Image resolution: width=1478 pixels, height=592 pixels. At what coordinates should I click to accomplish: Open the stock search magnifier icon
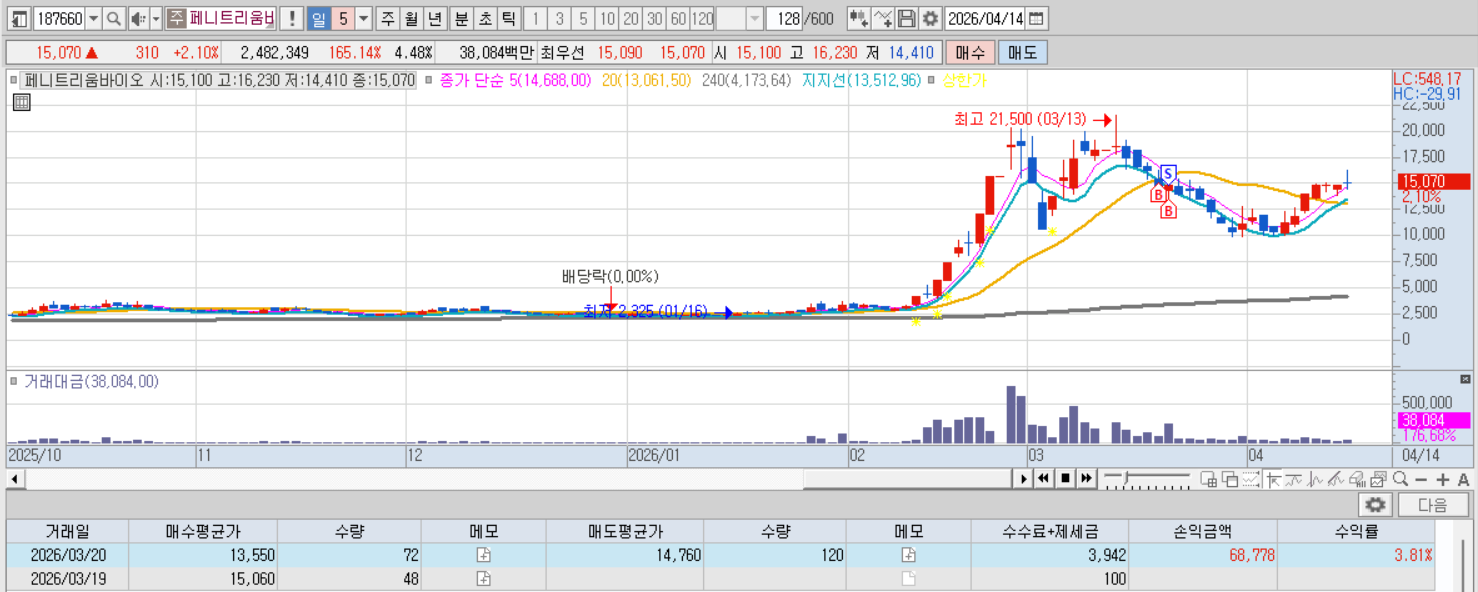[x=114, y=19]
